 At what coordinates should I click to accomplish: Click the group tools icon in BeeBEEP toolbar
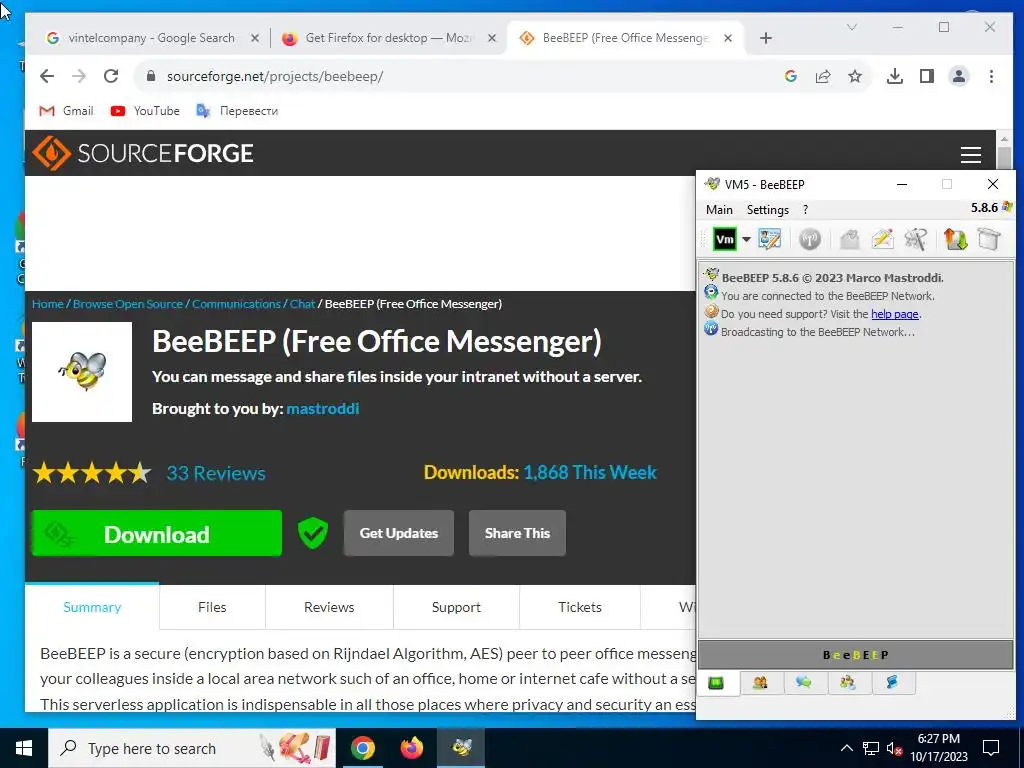[x=916, y=240]
